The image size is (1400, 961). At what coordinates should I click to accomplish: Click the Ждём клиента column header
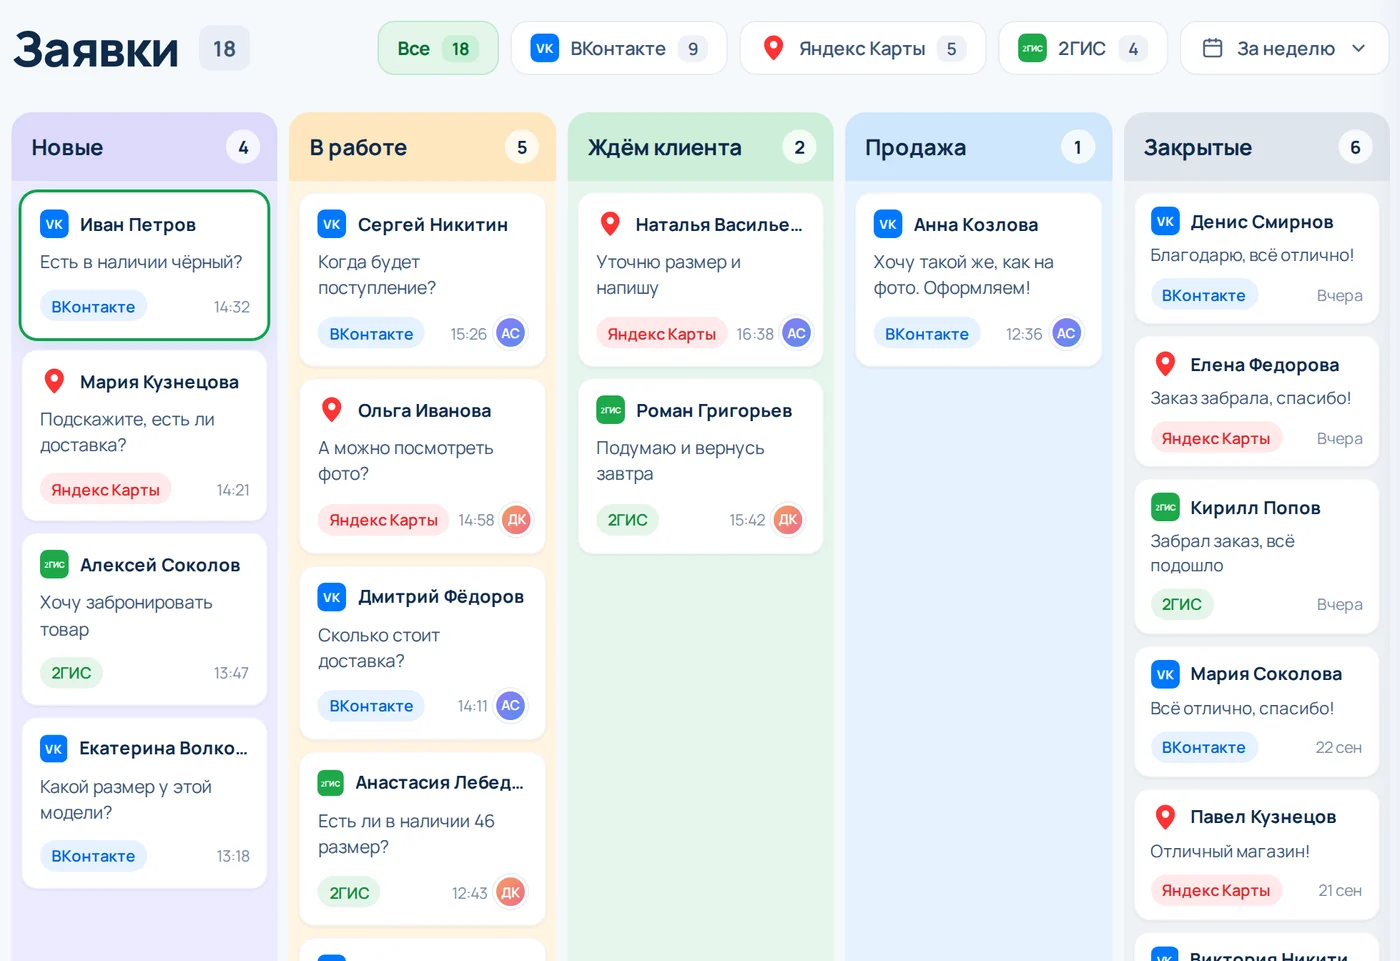pyautogui.click(x=701, y=147)
